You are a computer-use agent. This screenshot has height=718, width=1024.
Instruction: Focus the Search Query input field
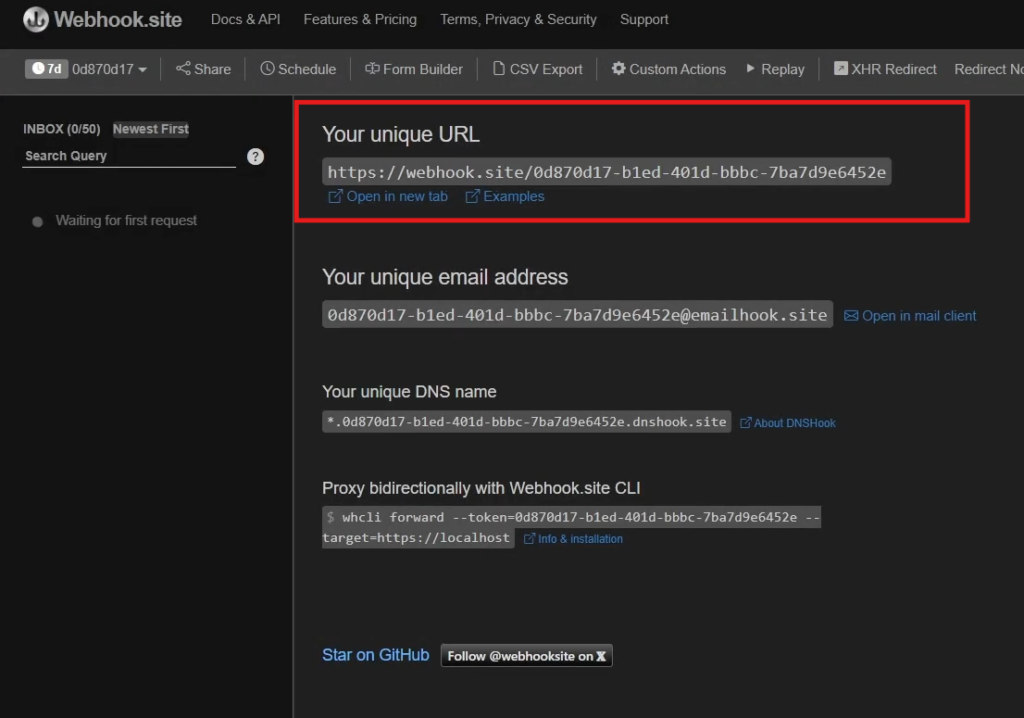[x=129, y=156]
